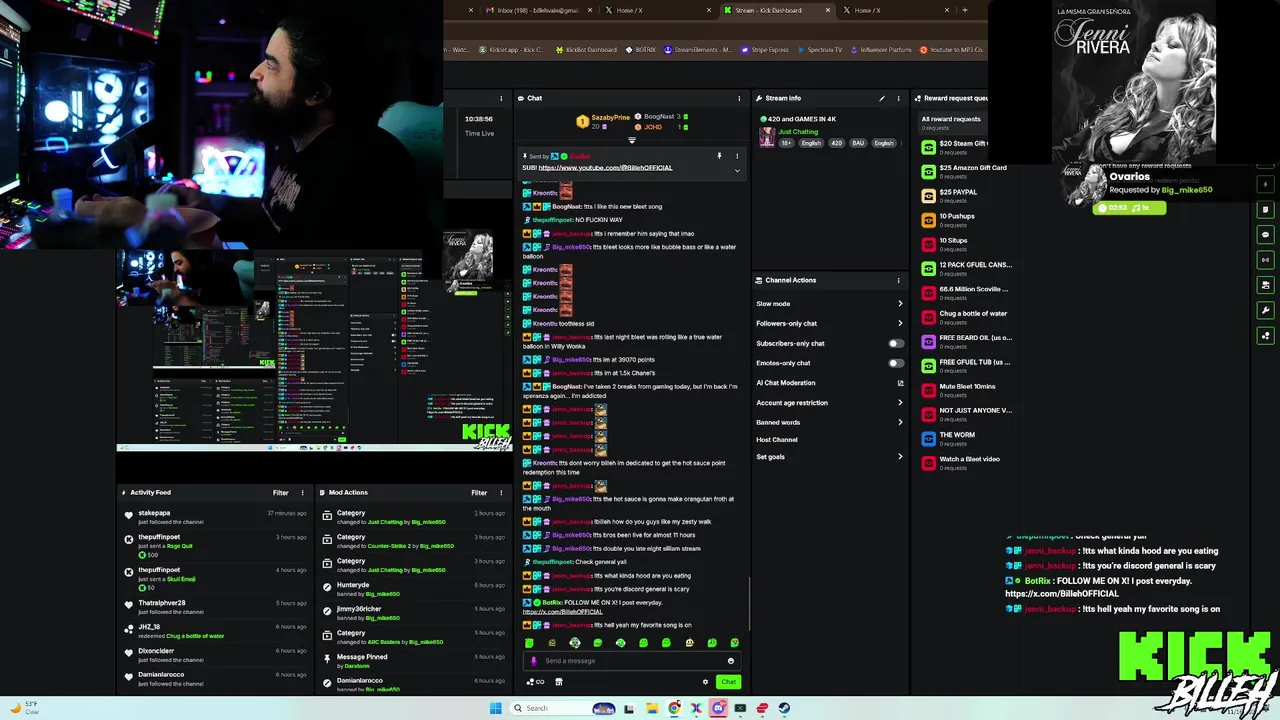Viewport: 1280px width, 720px height.
Task: Toggle Emotes-only chat switch
Action: coord(896,363)
